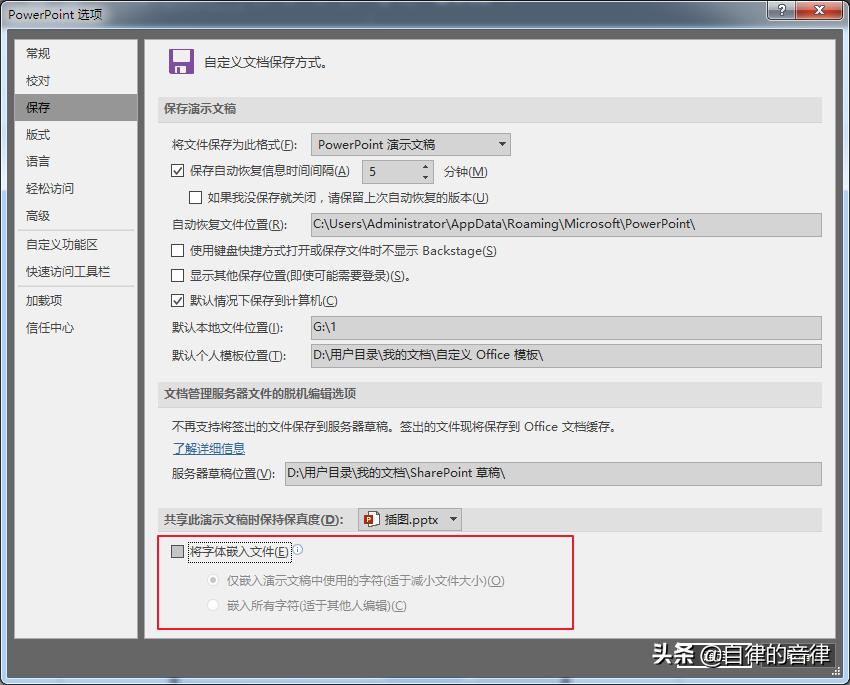Open the 高级 options category
Screen dimensions: 850x685
[76, 216]
